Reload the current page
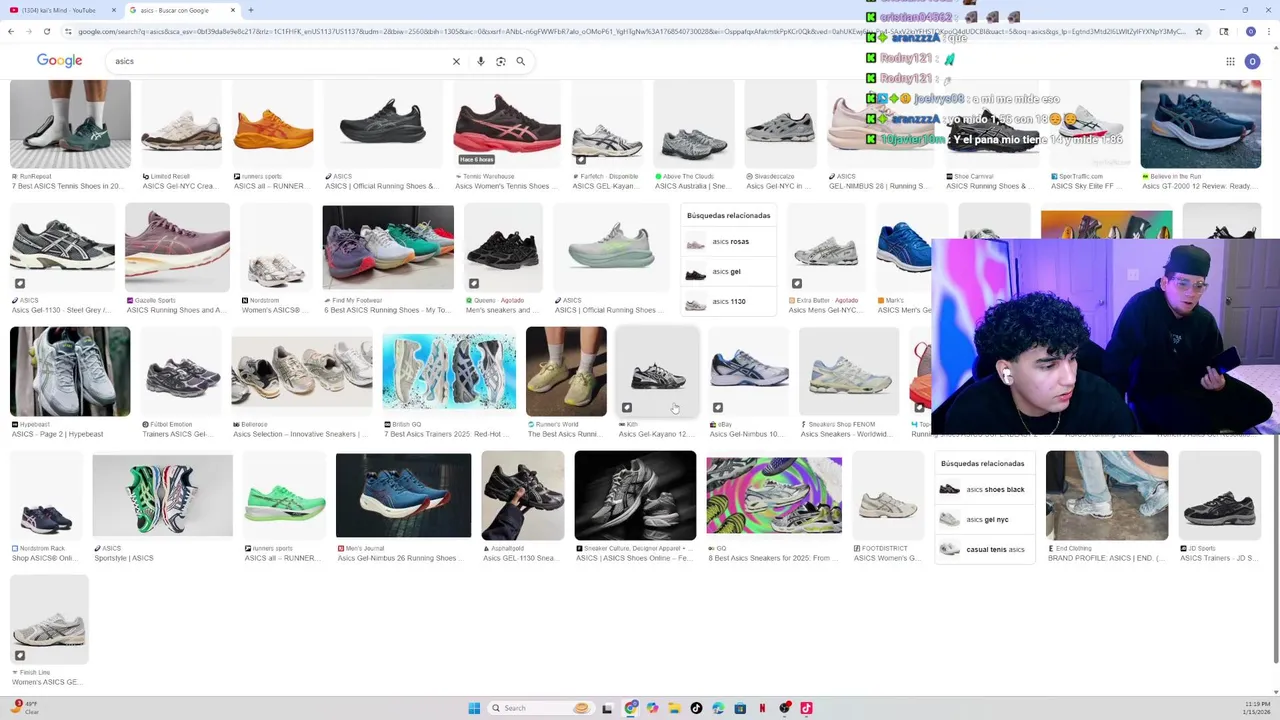This screenshot has width=1280, height=720. point(46,31)
